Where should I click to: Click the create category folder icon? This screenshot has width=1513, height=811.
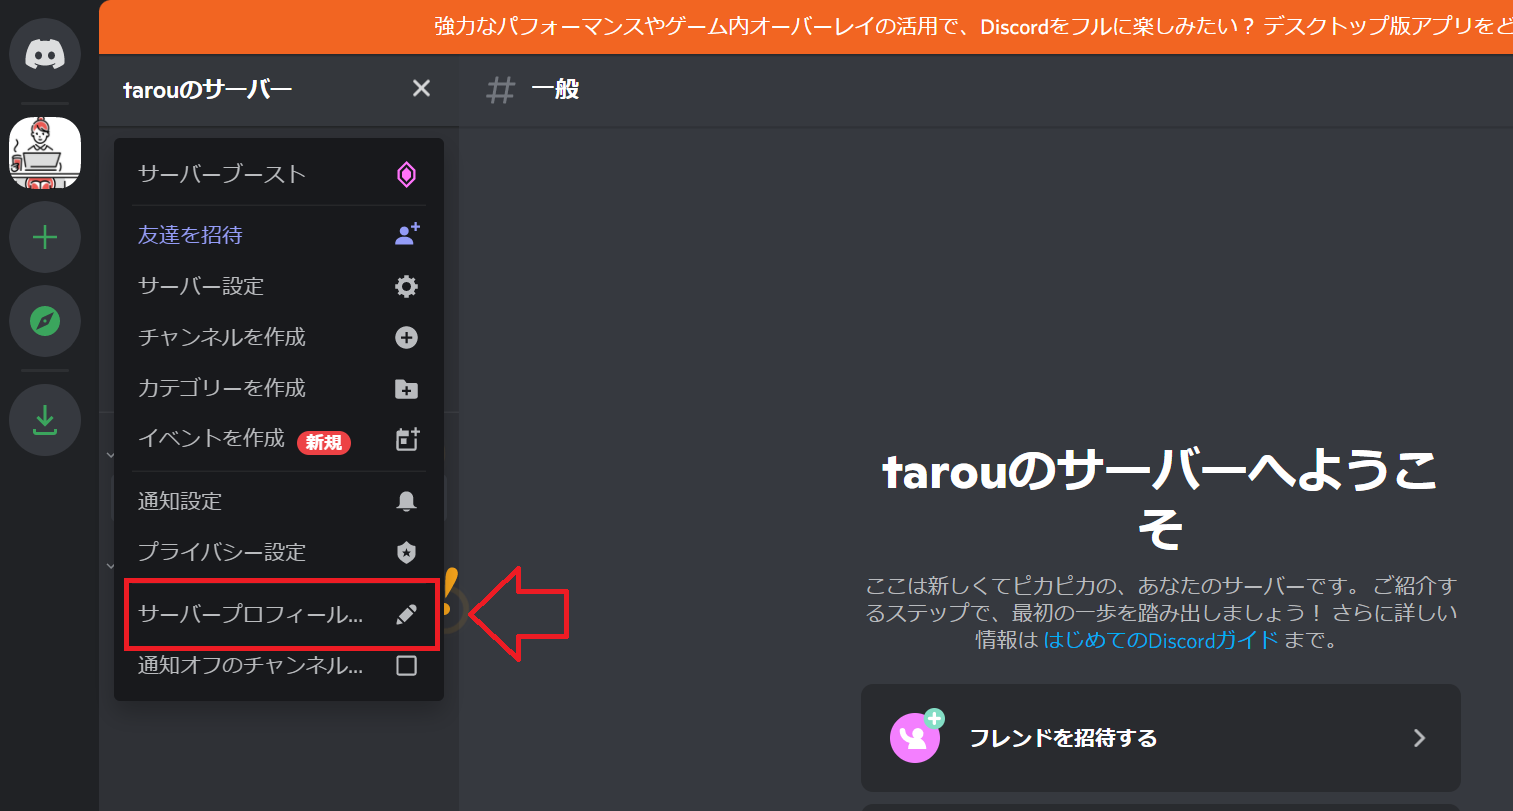tap(406, 388)
